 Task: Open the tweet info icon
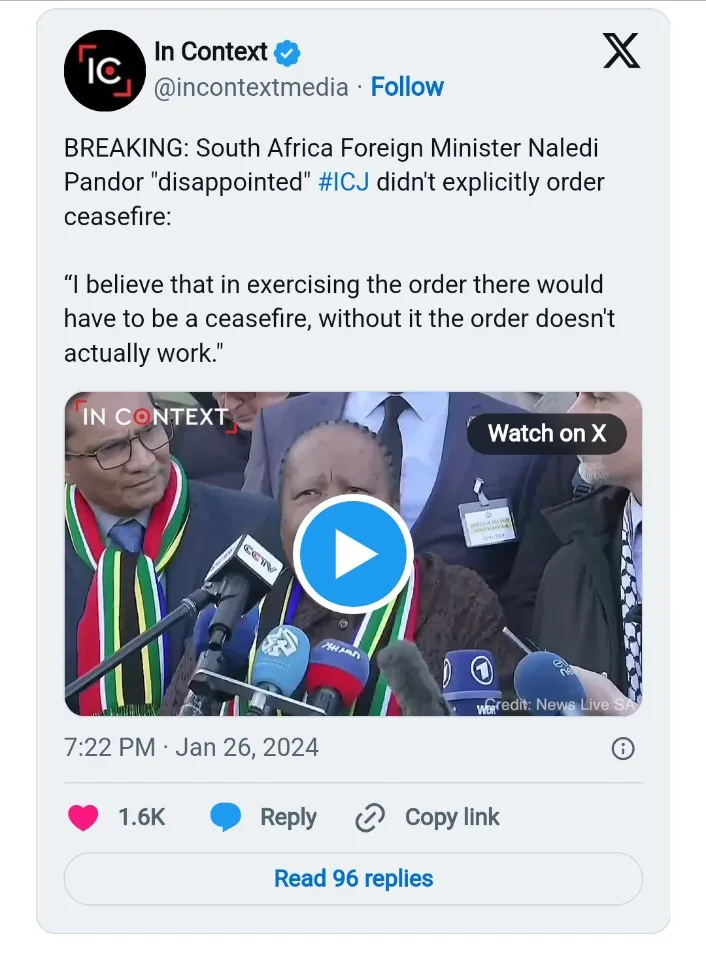pos(622,748)
